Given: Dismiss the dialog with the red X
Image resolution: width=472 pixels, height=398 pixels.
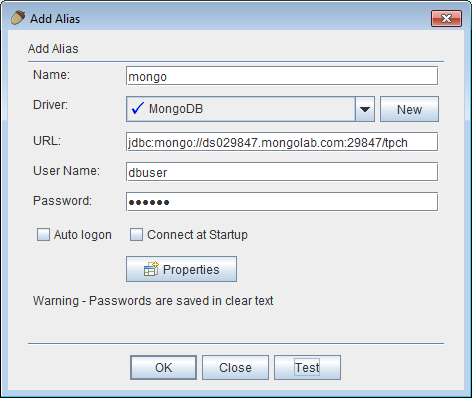Looking at the screenshot, I should pos(446,18).
